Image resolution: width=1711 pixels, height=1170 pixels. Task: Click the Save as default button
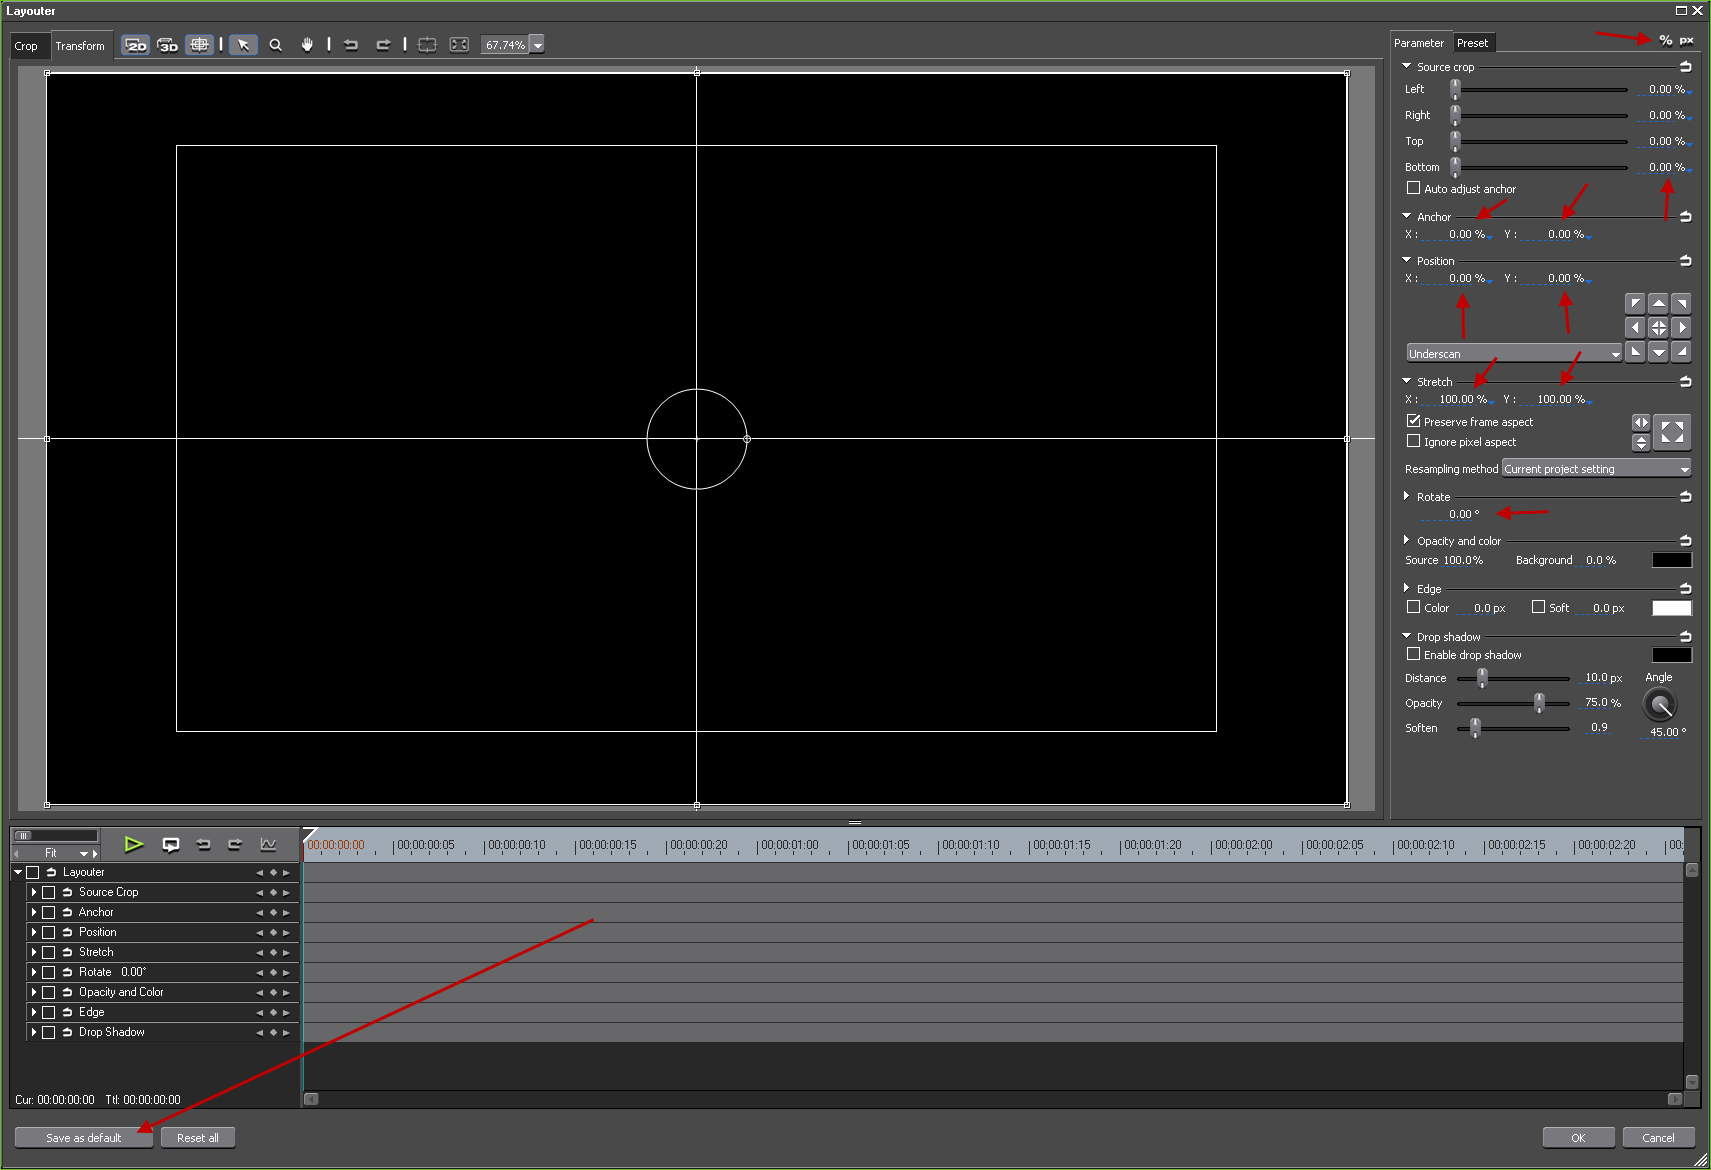pyautogui.click(x=84, y=1138)
